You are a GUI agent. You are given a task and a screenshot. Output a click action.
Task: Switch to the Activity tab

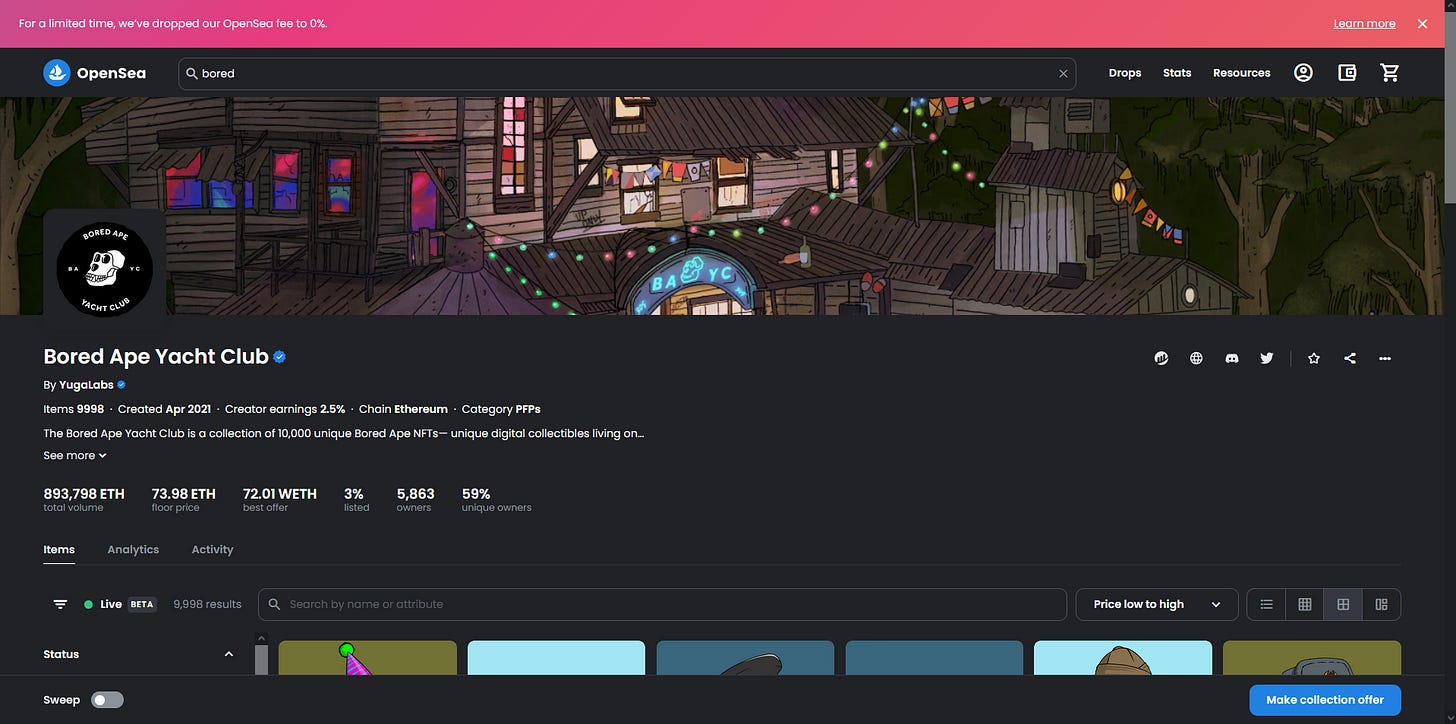[212, 549]
